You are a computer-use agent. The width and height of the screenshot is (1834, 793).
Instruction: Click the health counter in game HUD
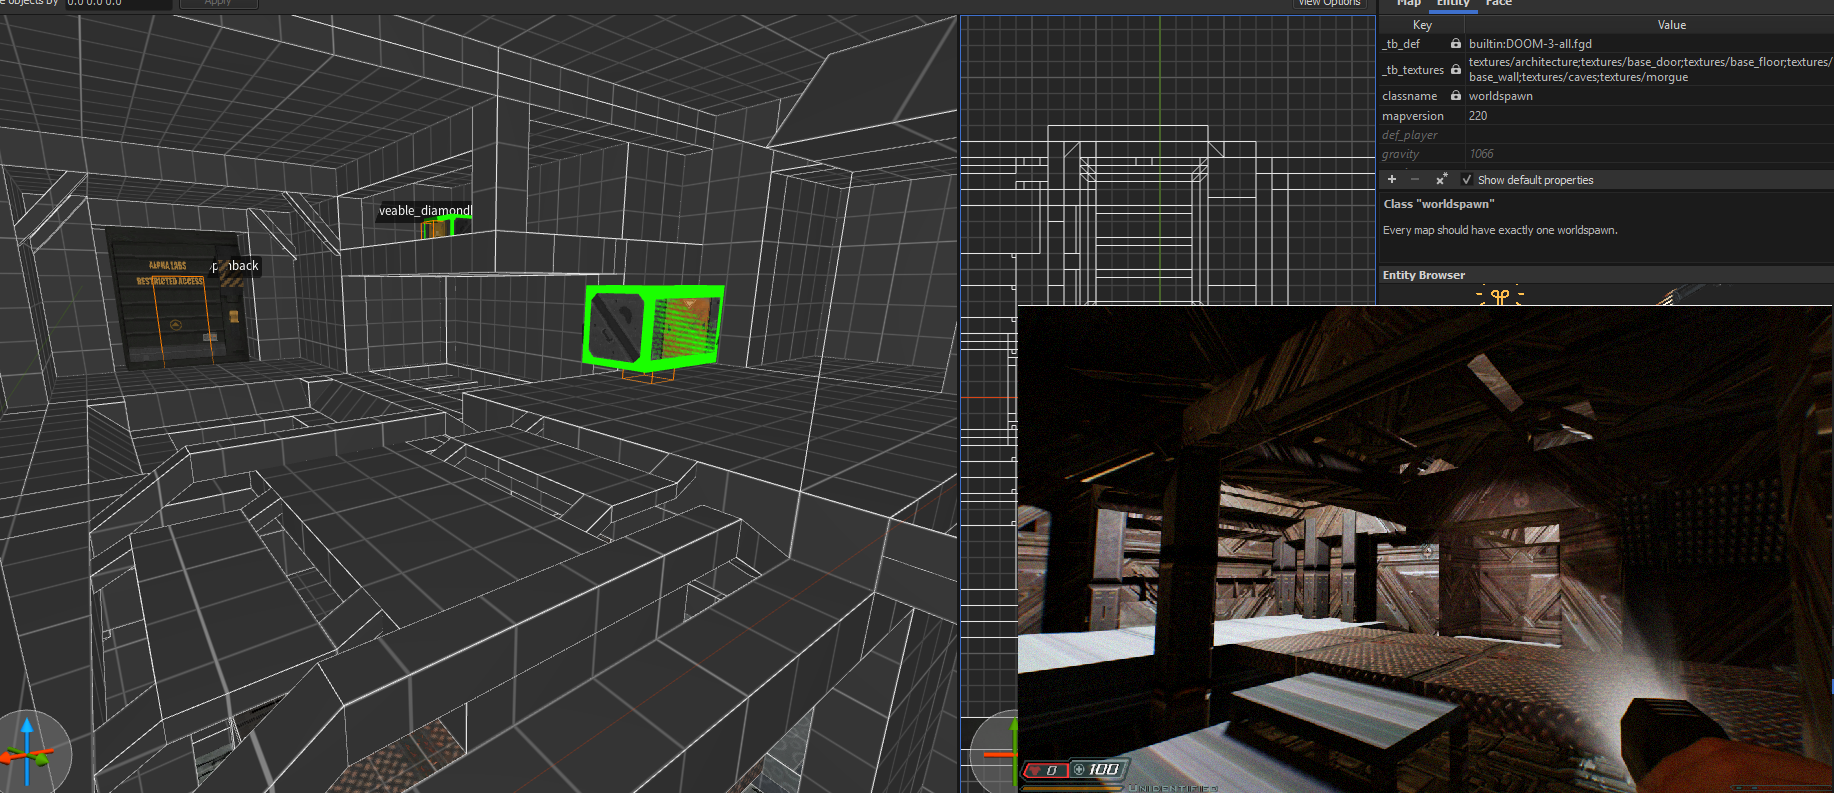pyautogui.click(x=1045, y=770)
